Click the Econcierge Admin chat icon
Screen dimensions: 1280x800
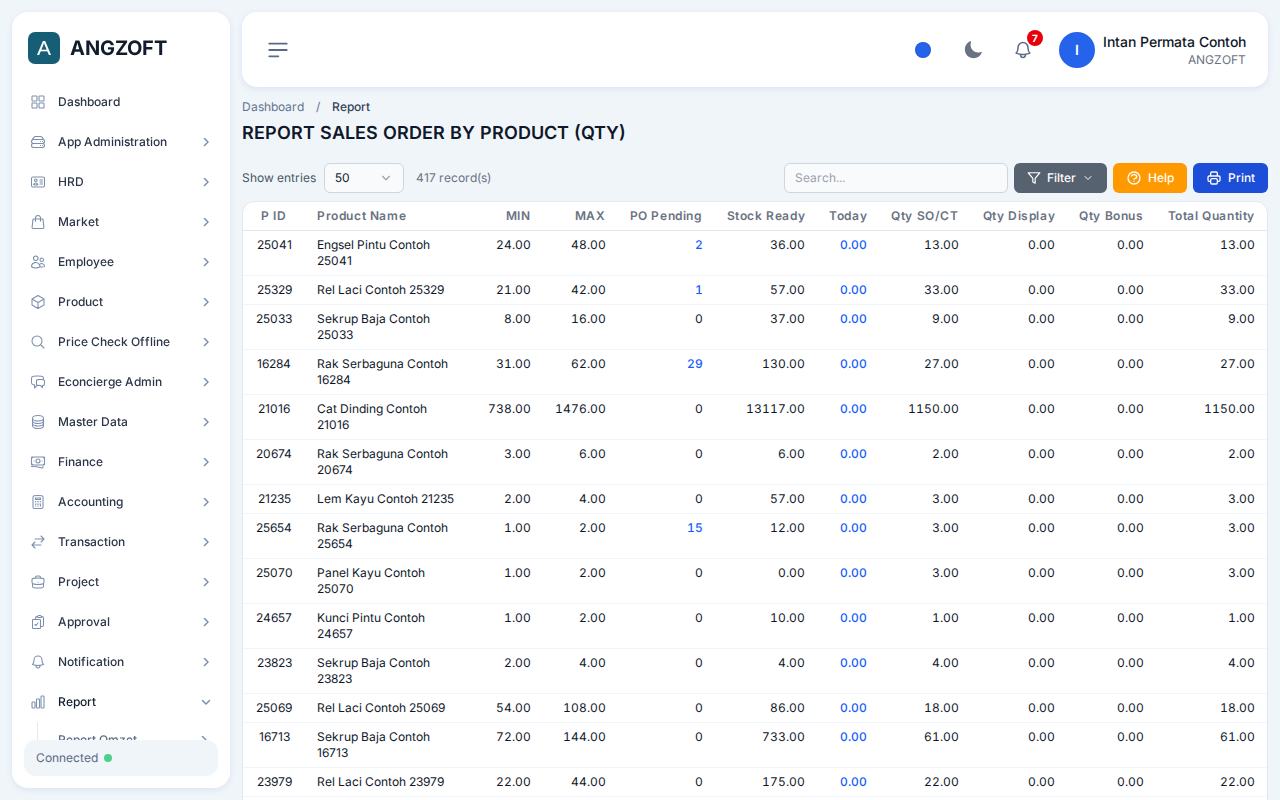click(x=38, y=382)
